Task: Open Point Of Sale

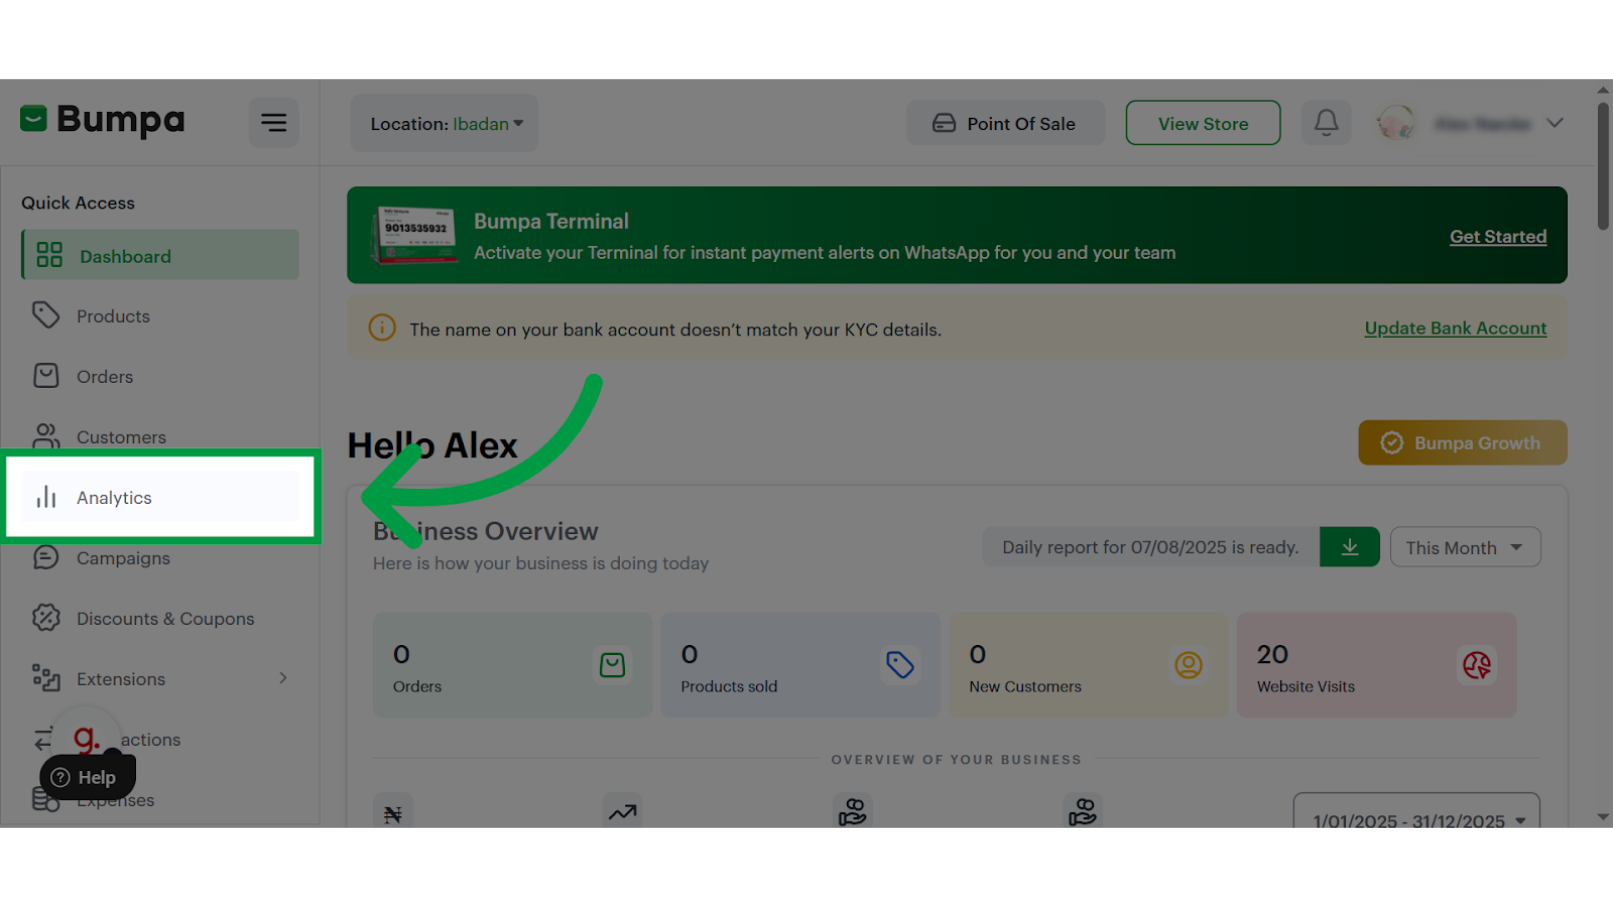Action: pos(1005,123)
